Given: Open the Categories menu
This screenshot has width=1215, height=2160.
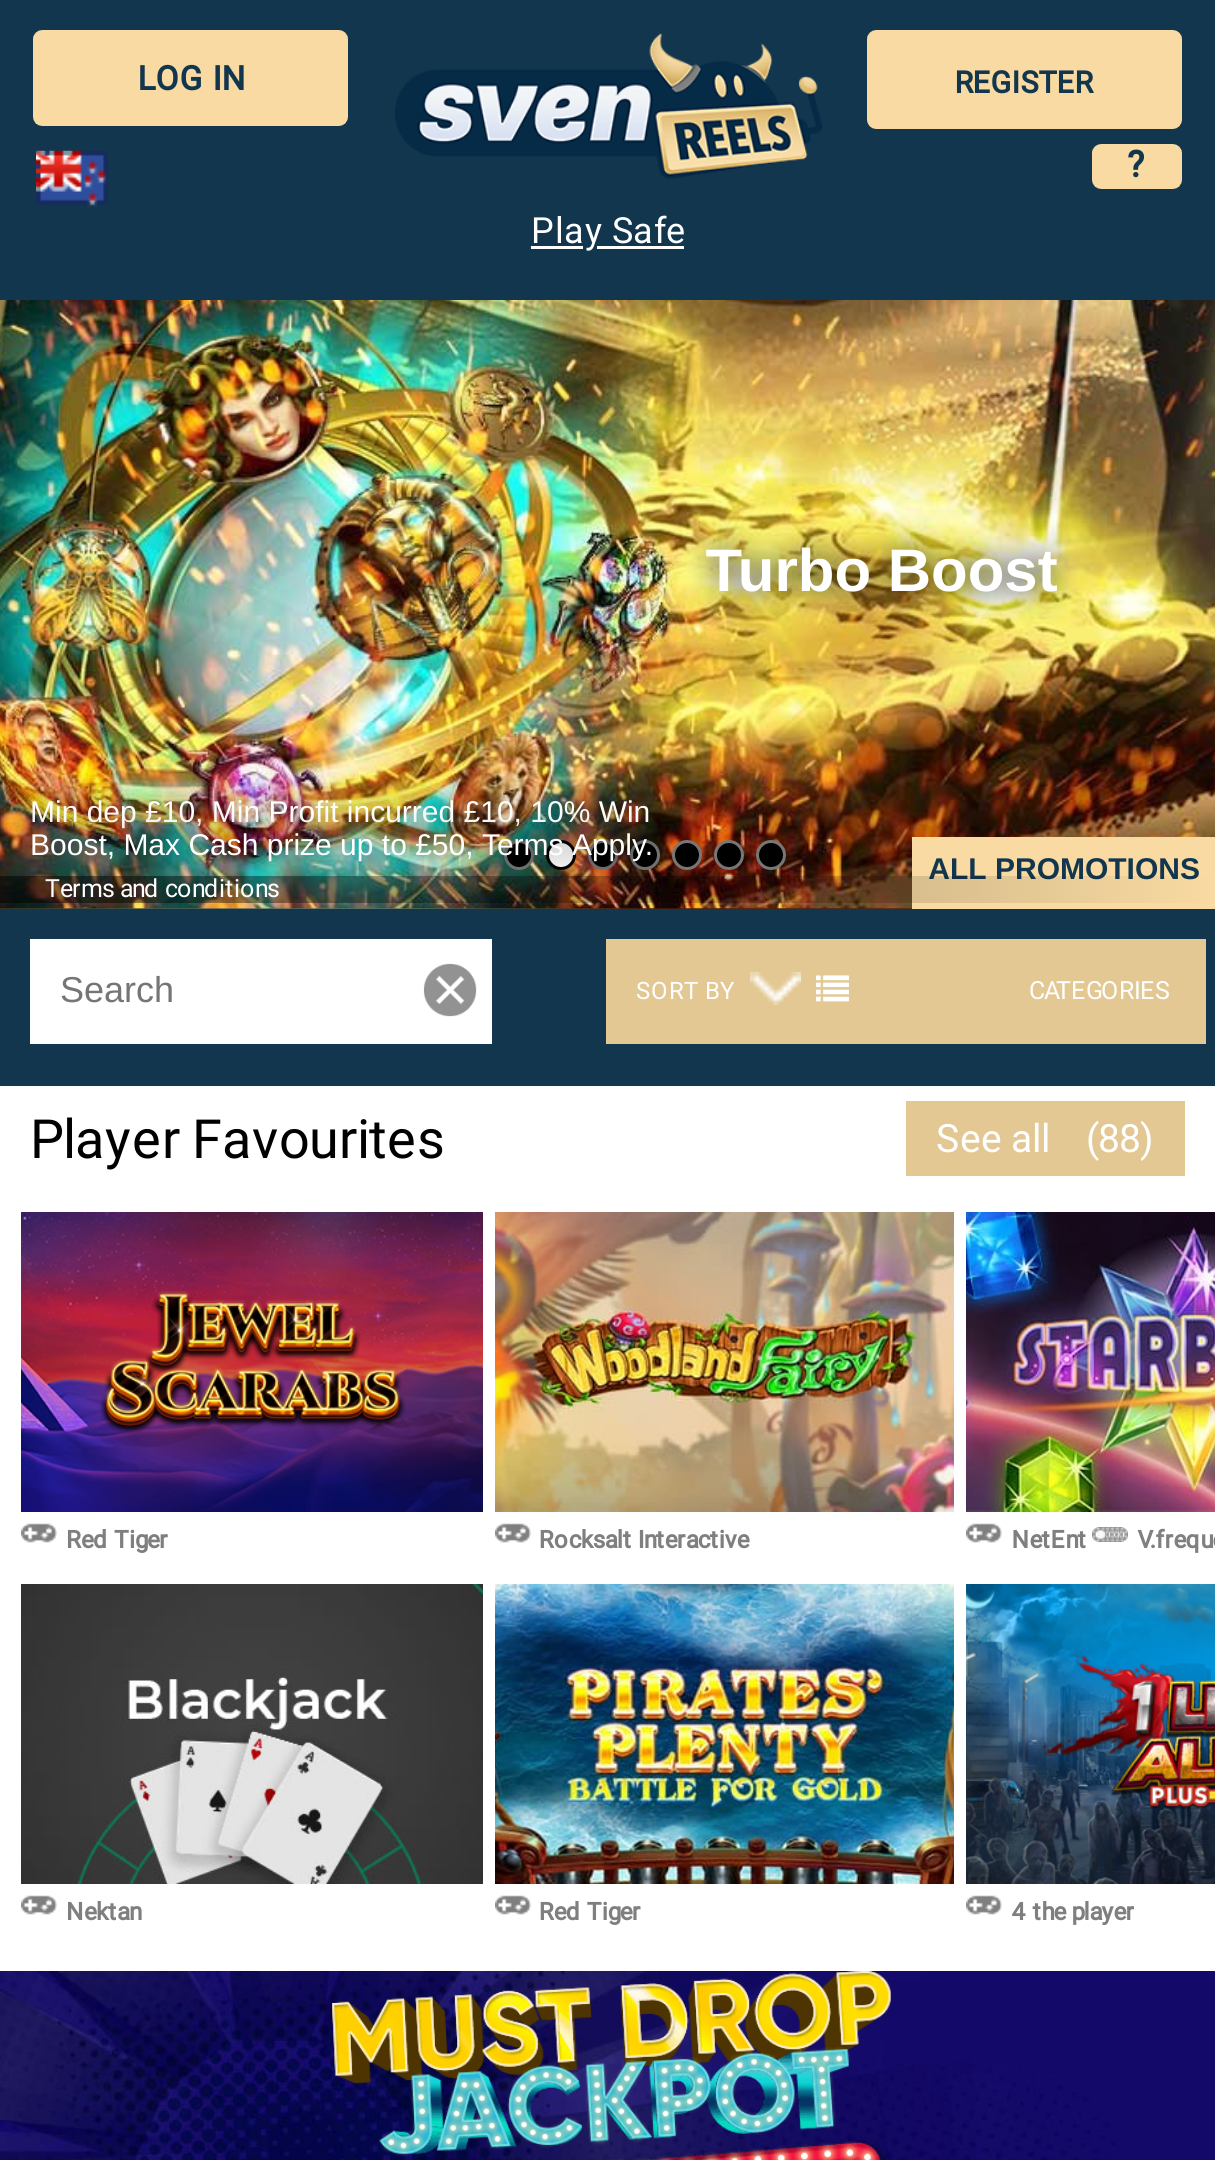Looking at the screenshot, I should 1099,990.
